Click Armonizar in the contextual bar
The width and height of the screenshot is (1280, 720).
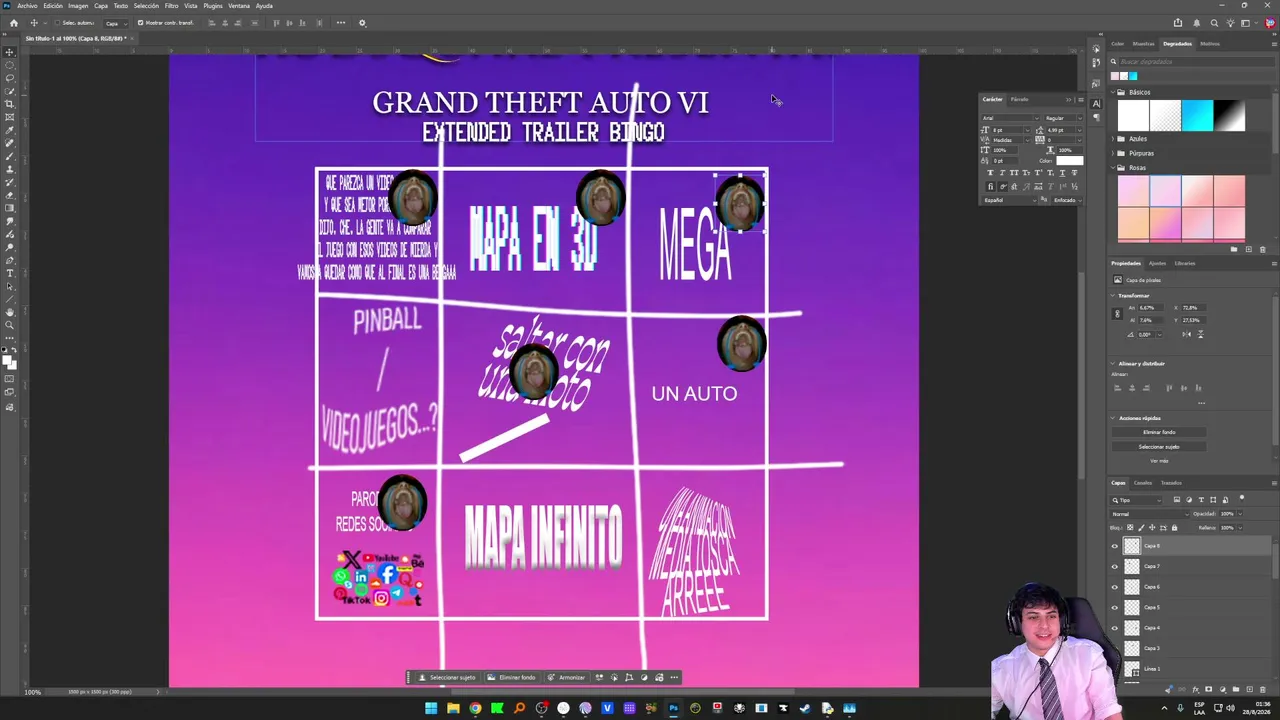click(x=566, y=677)
